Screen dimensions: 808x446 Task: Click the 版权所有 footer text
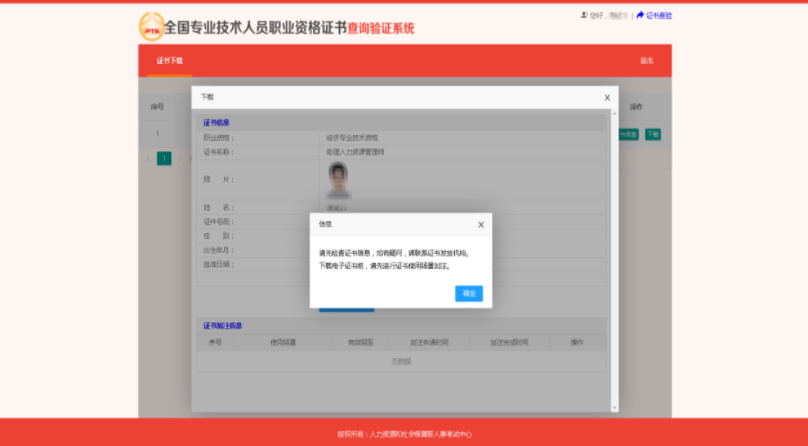coord(404,434)
